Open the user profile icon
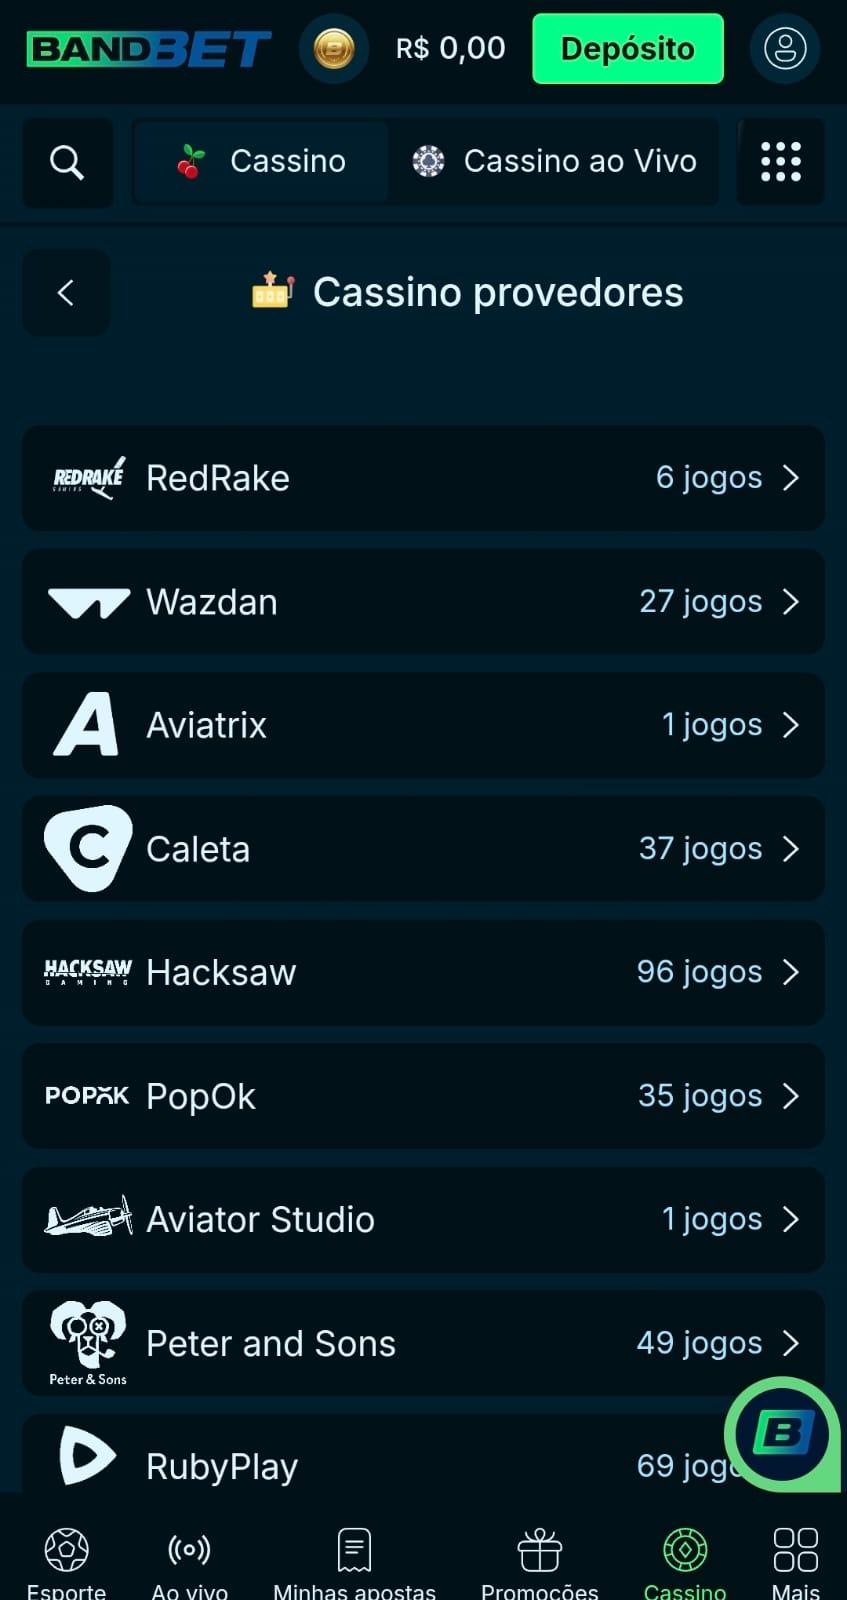 (785, 48)
